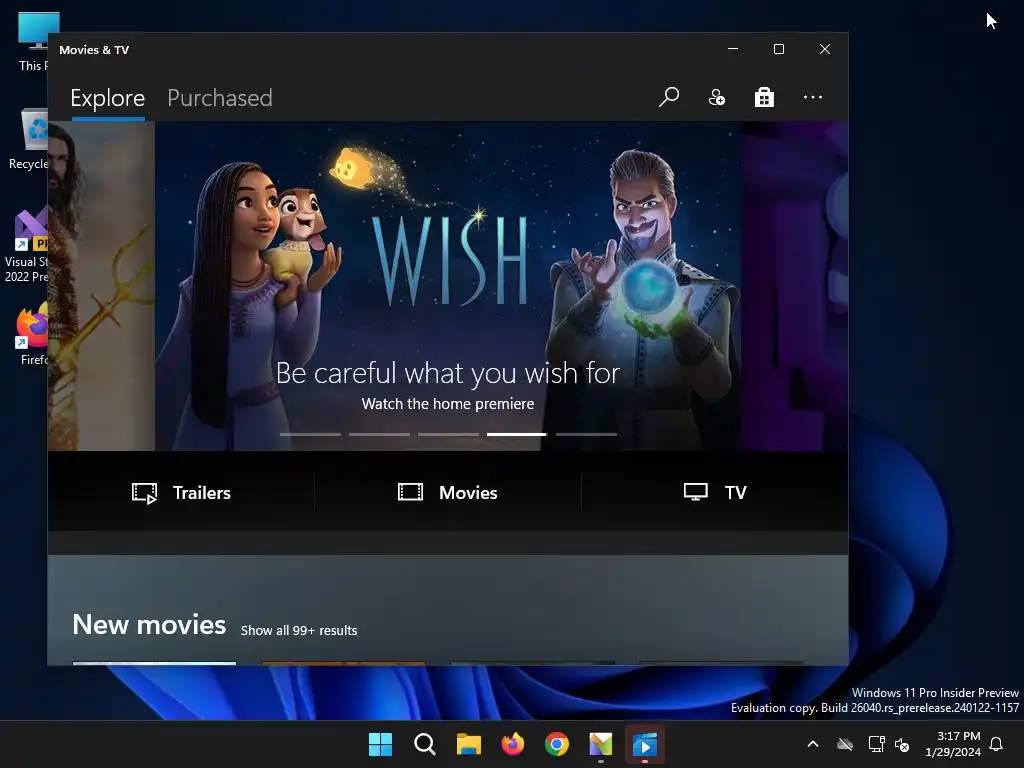Click the OneDrive cloud tray icon
Viewport: 1024px width, 768px height.
click(845, 744)
